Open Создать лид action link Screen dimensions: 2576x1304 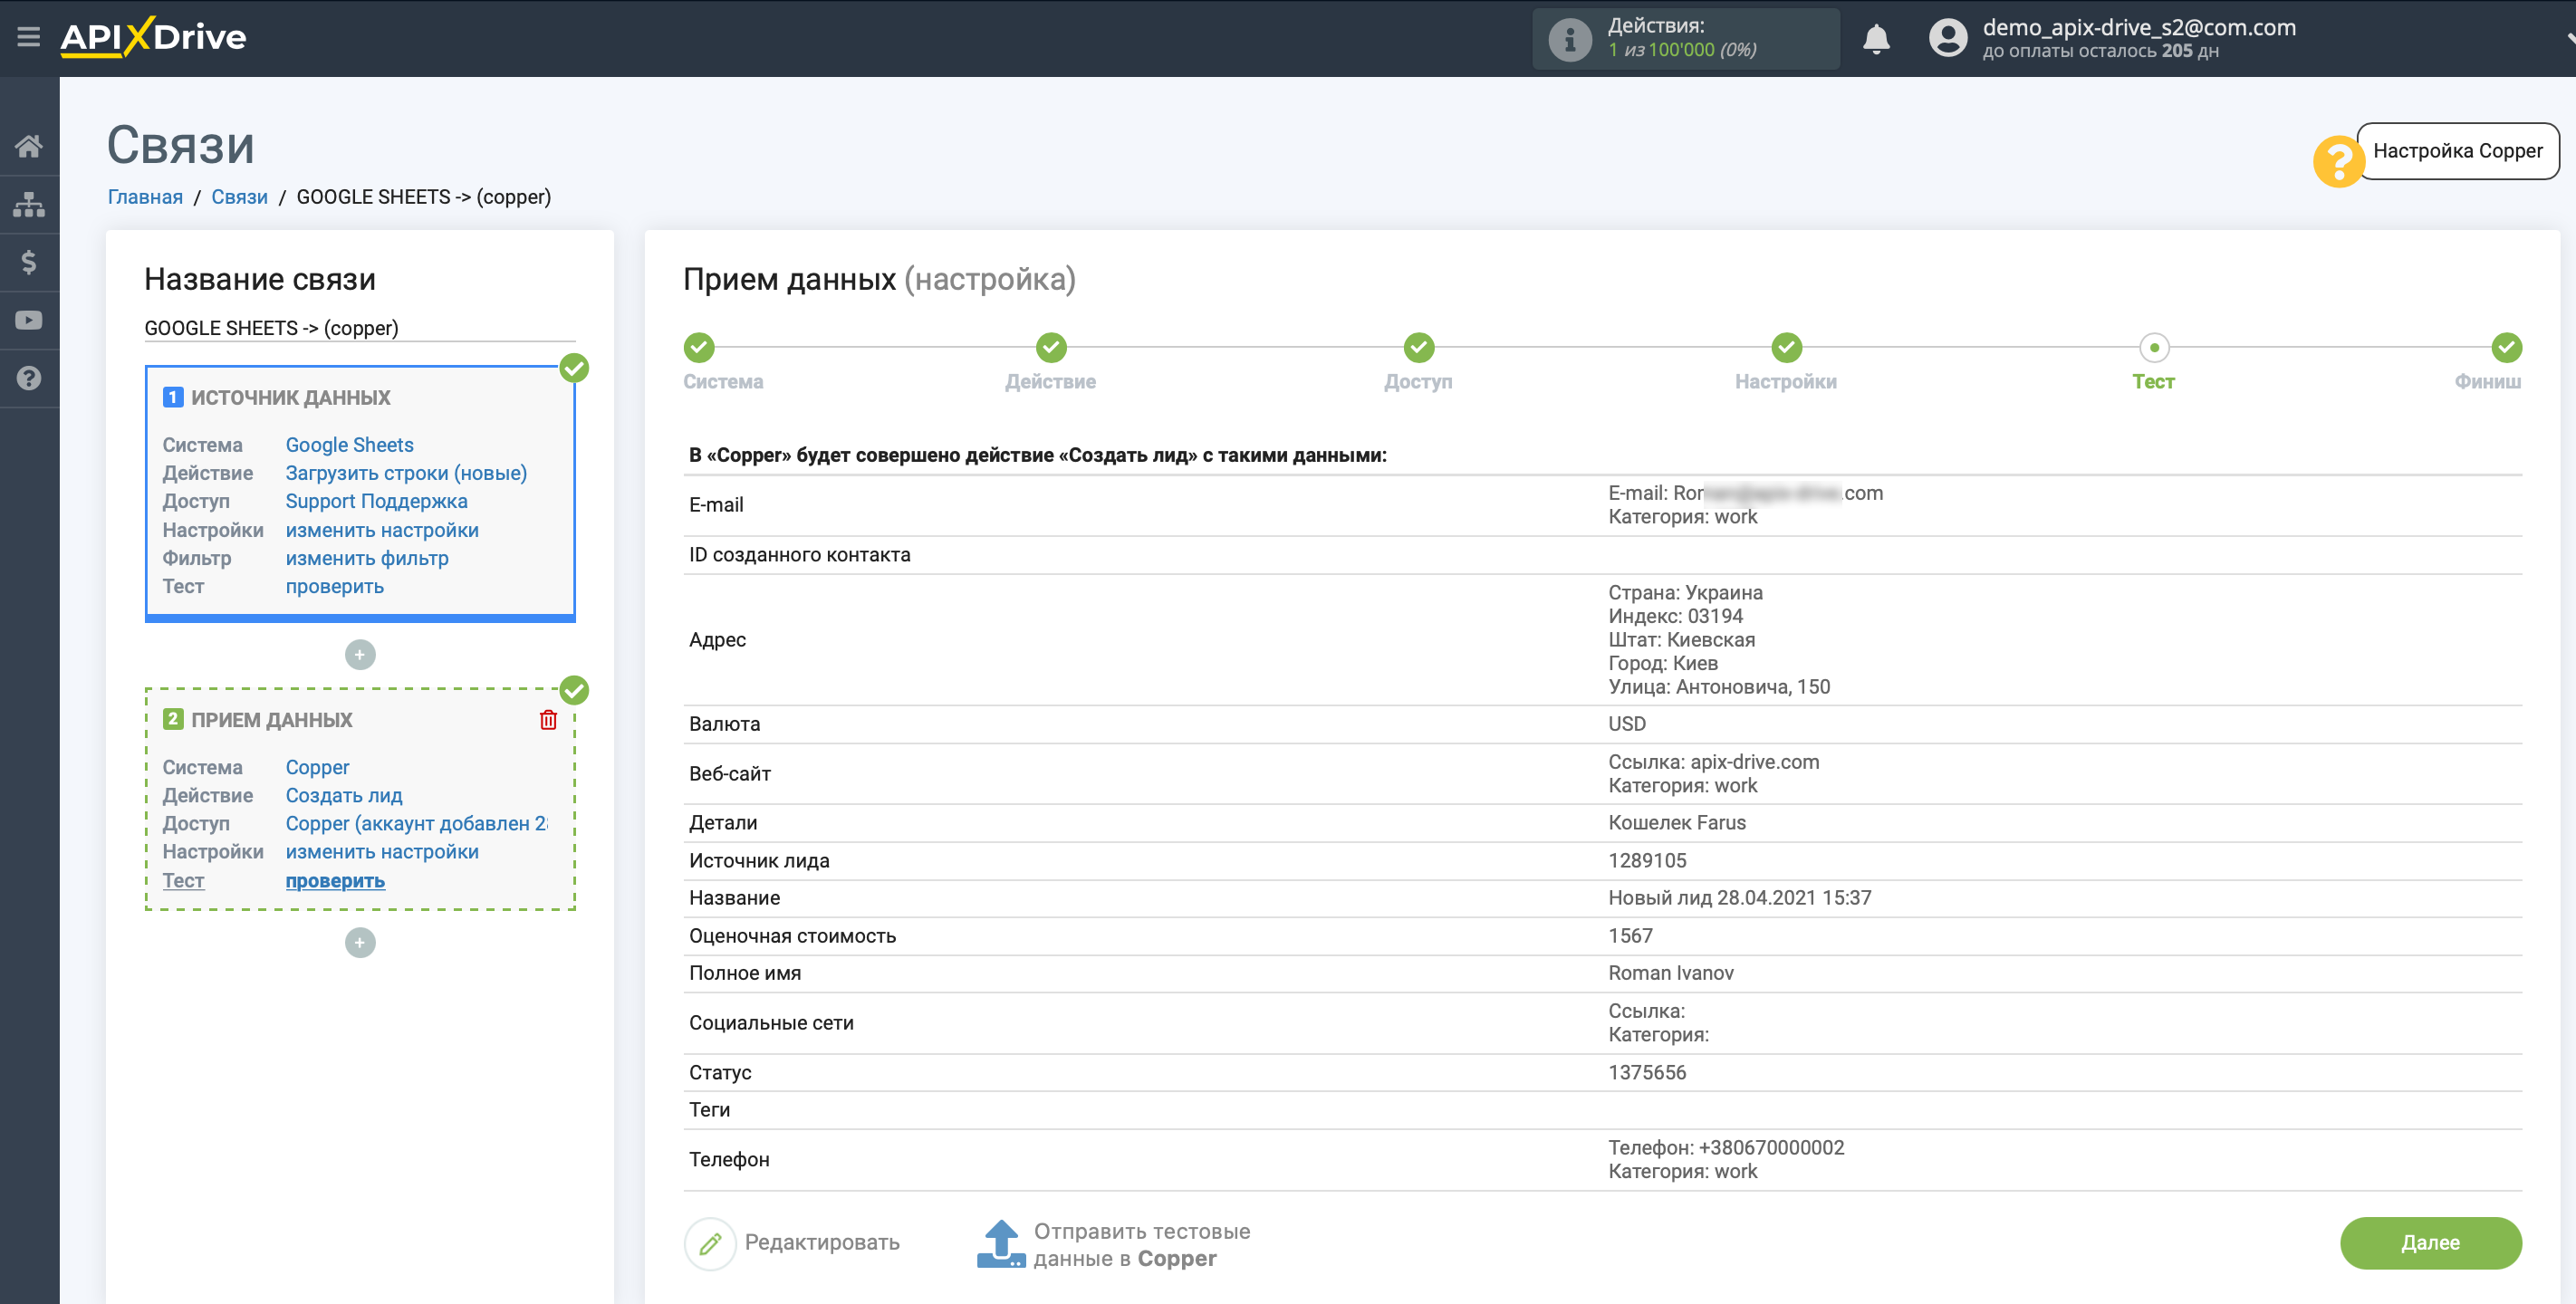click(343, 795)
